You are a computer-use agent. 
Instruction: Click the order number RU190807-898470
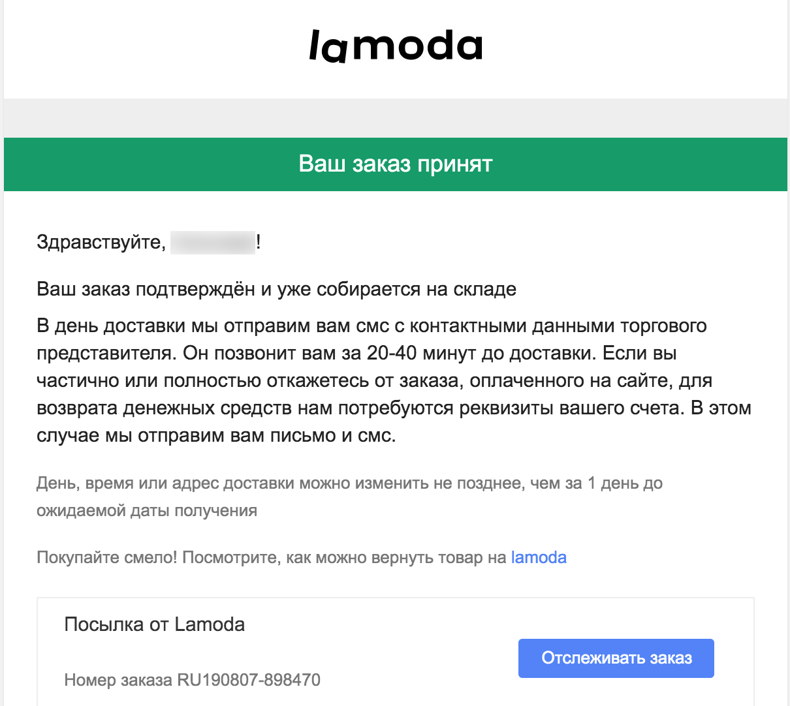click(x=250, y=681)
